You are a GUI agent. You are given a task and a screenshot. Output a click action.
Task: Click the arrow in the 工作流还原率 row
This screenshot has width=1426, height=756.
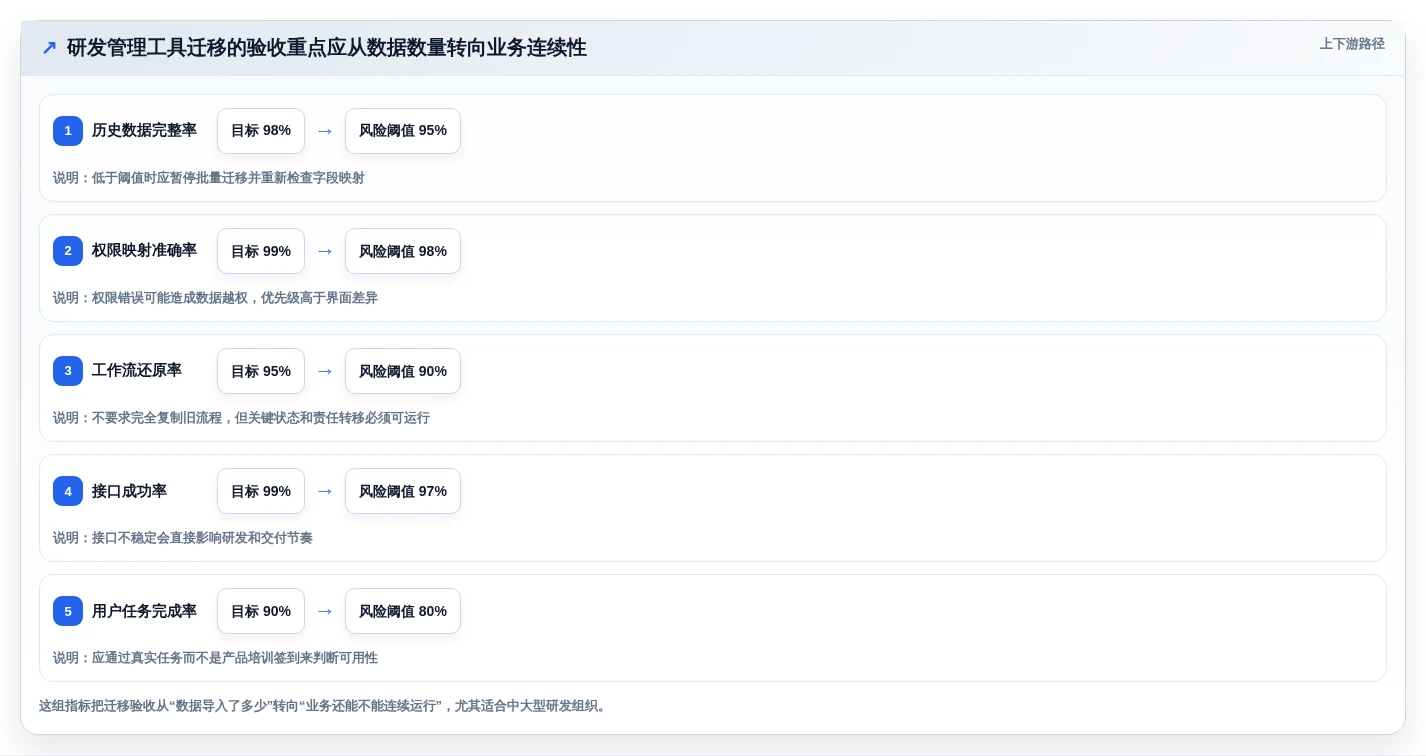(x=325, y=371)
